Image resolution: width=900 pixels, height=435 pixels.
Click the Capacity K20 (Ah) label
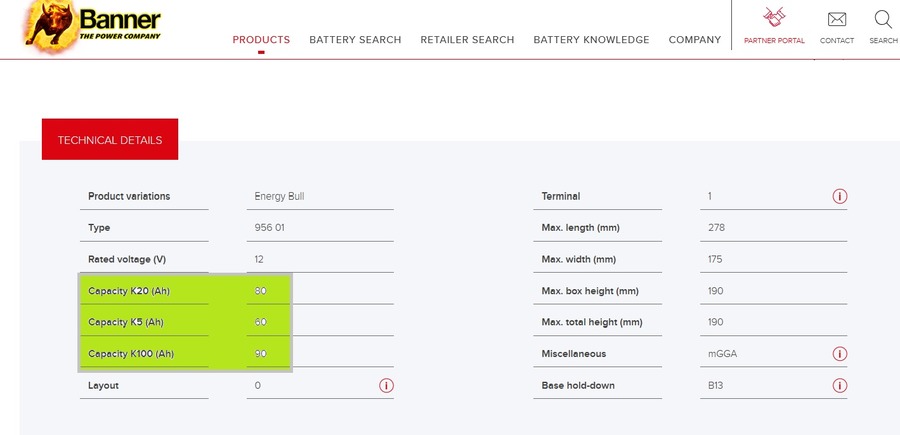(129, 291)
